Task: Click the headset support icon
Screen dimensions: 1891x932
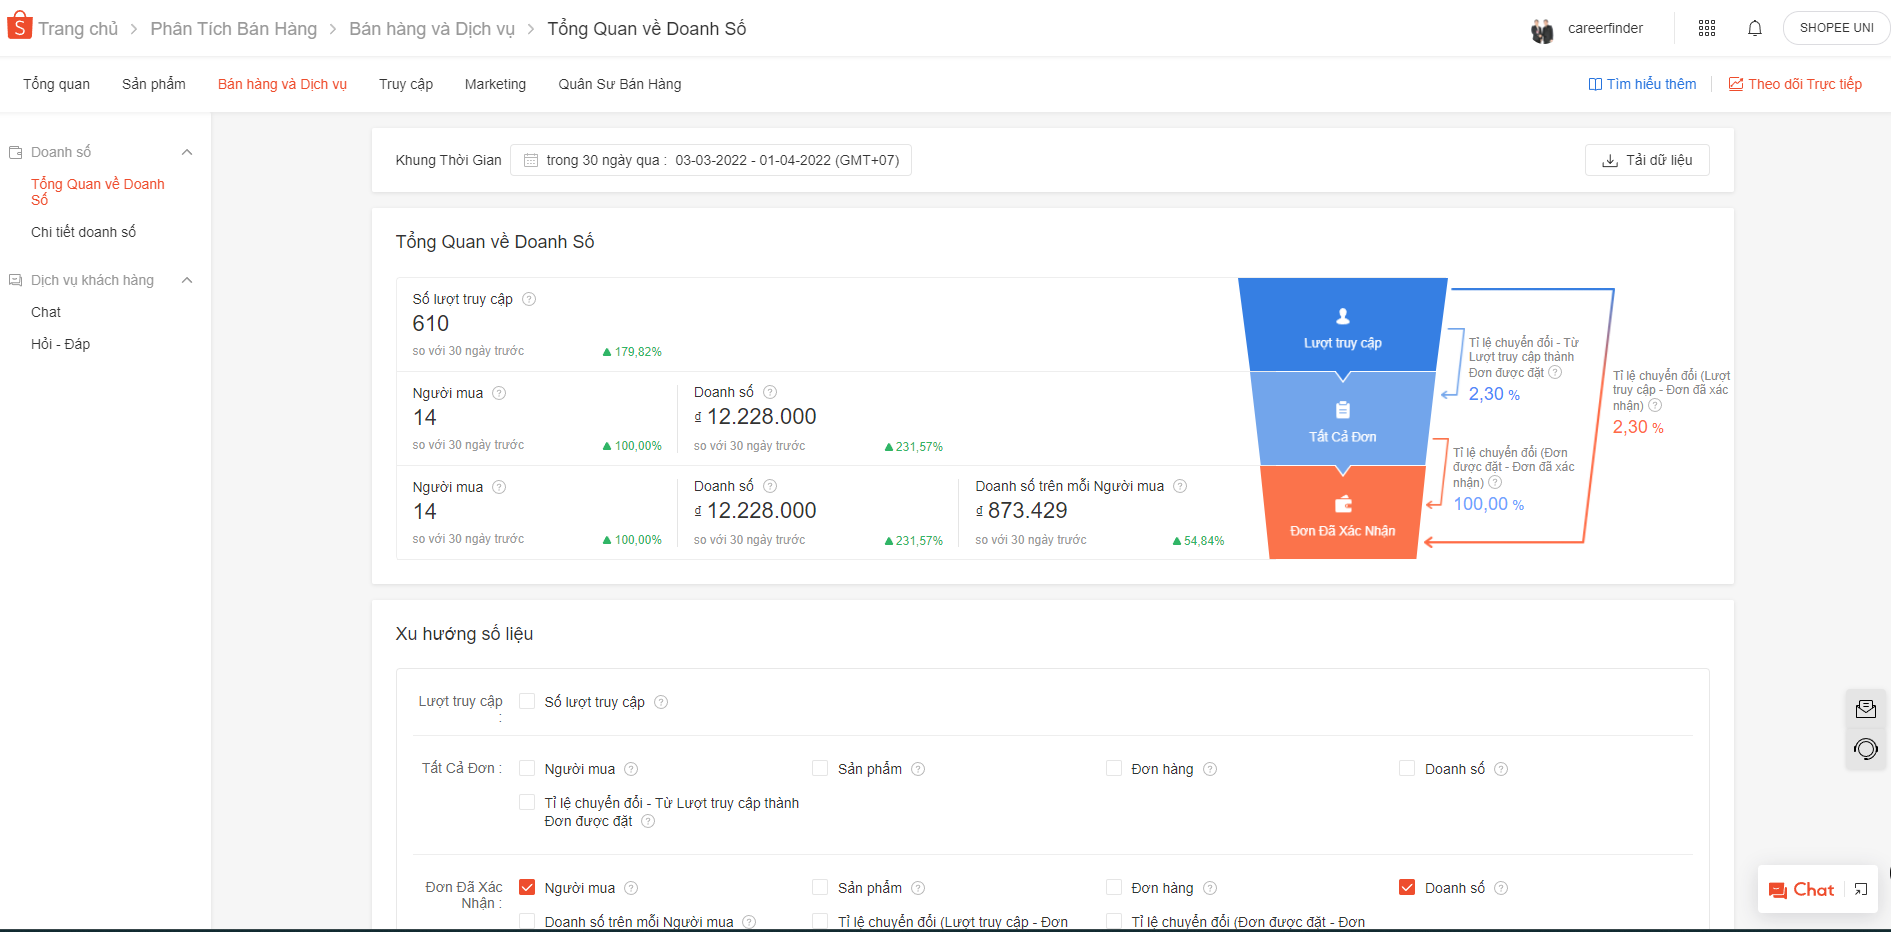Action: [1865, 749]
